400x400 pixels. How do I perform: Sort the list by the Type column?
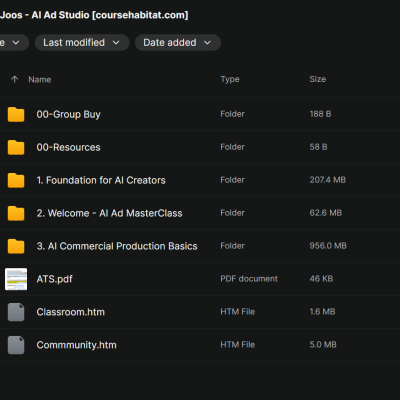click(x=230, y=79)
